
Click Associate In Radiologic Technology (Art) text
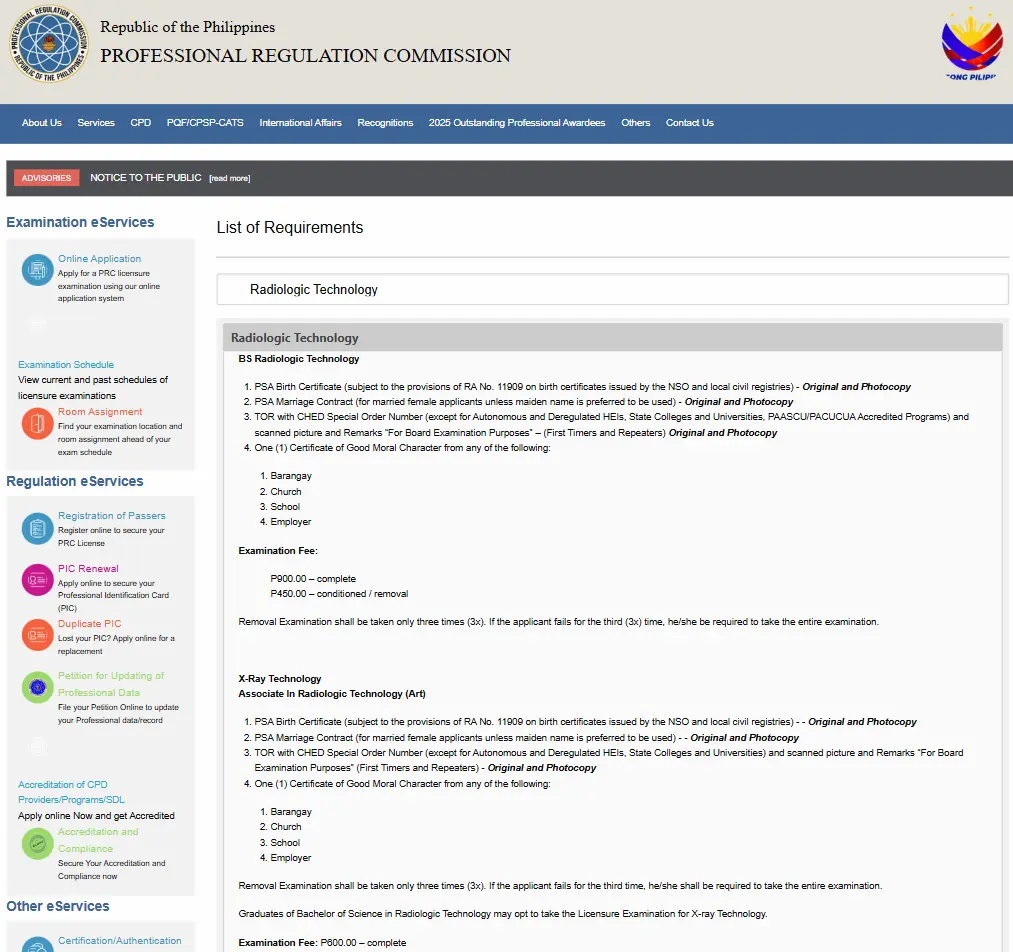(x=332, y=694)
